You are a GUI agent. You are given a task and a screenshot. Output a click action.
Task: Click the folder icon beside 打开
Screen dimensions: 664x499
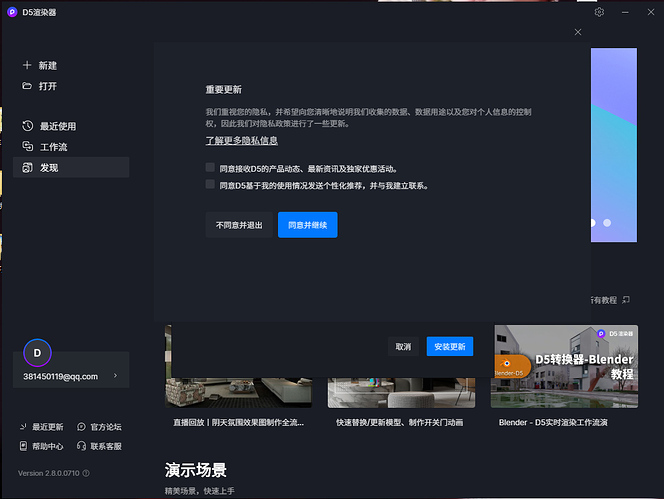point(27,86)
